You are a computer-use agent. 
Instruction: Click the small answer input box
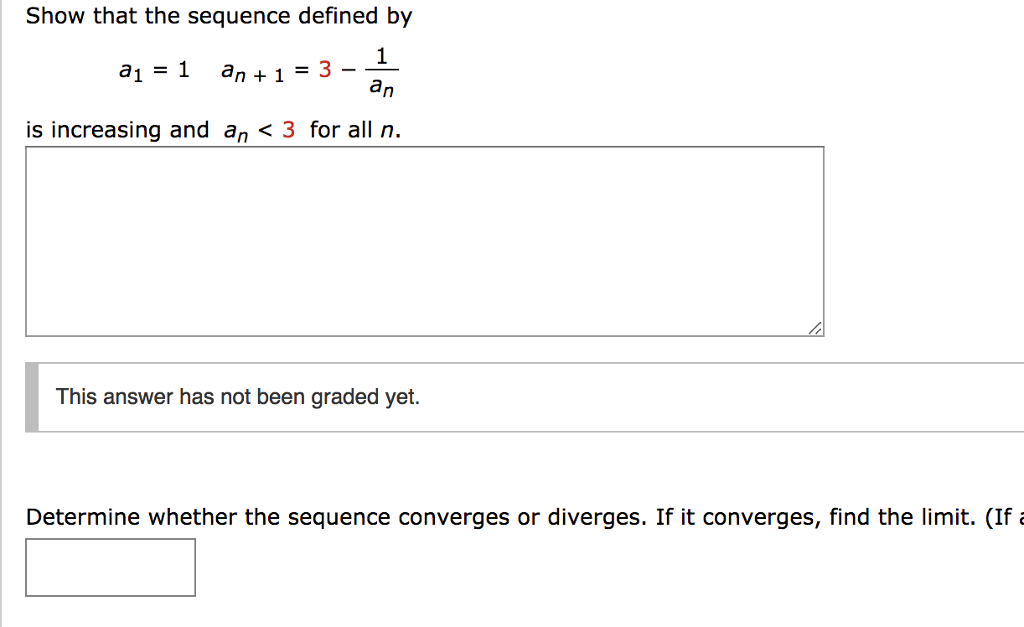coord(110,567)
